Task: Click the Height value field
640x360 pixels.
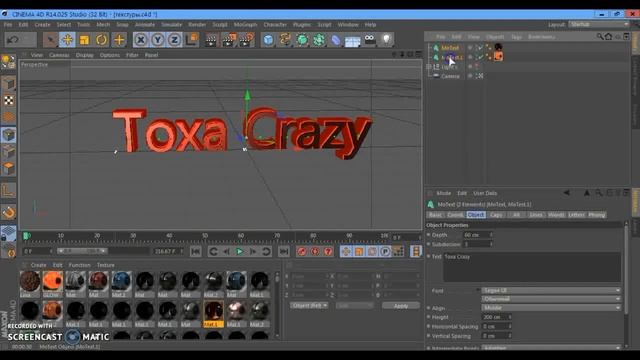Action: 496,317
